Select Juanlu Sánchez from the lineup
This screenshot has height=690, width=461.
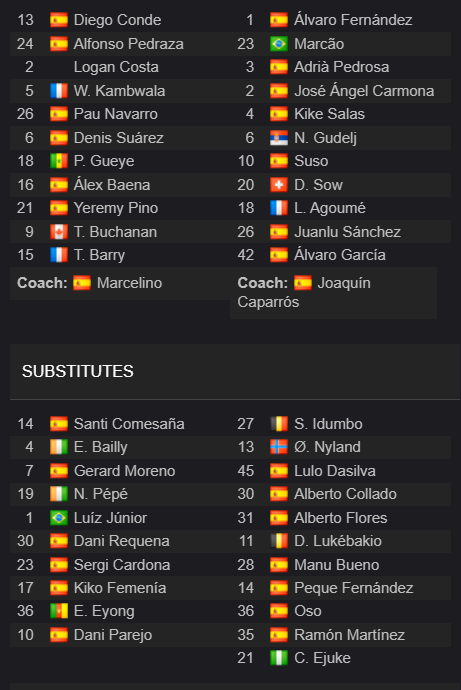348,232
